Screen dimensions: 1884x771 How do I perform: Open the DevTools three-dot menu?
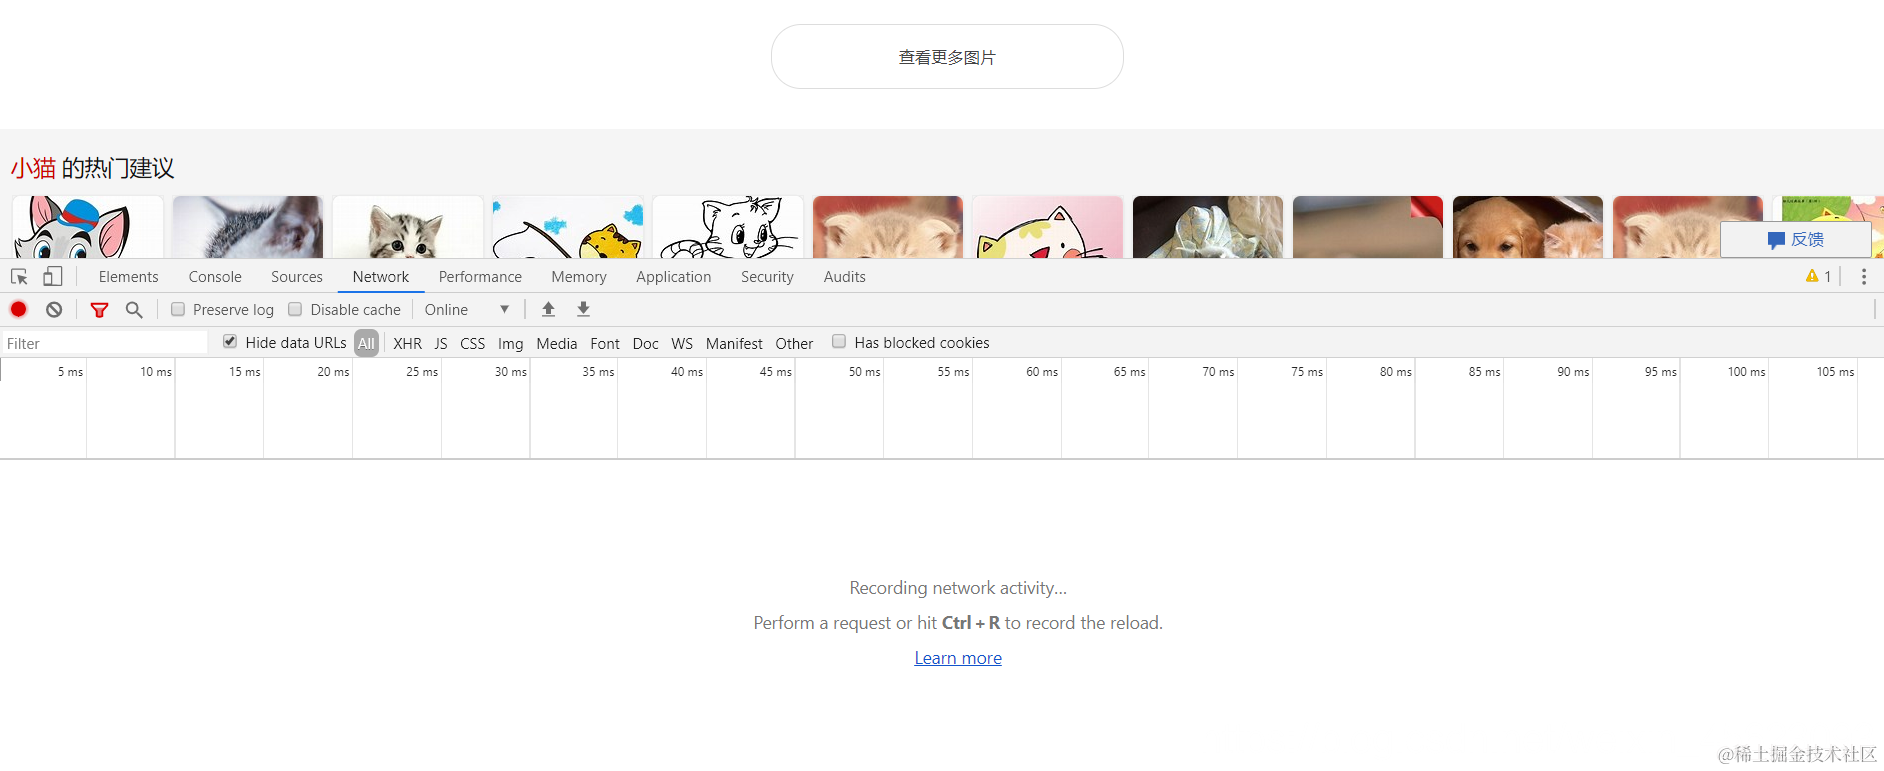pyautogui.click(x=1864, y=277)
